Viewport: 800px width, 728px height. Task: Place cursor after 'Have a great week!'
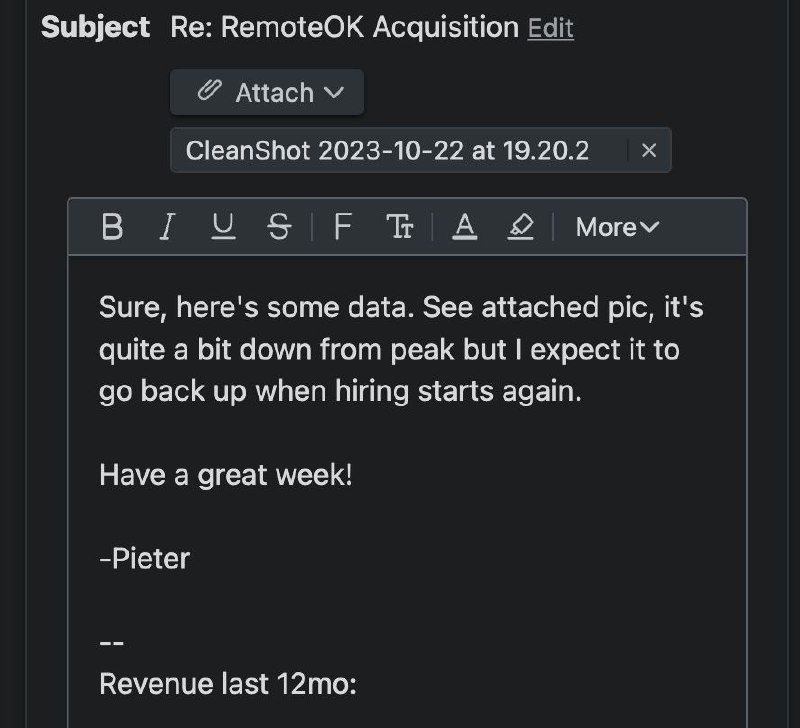click(x=353, y=475)
